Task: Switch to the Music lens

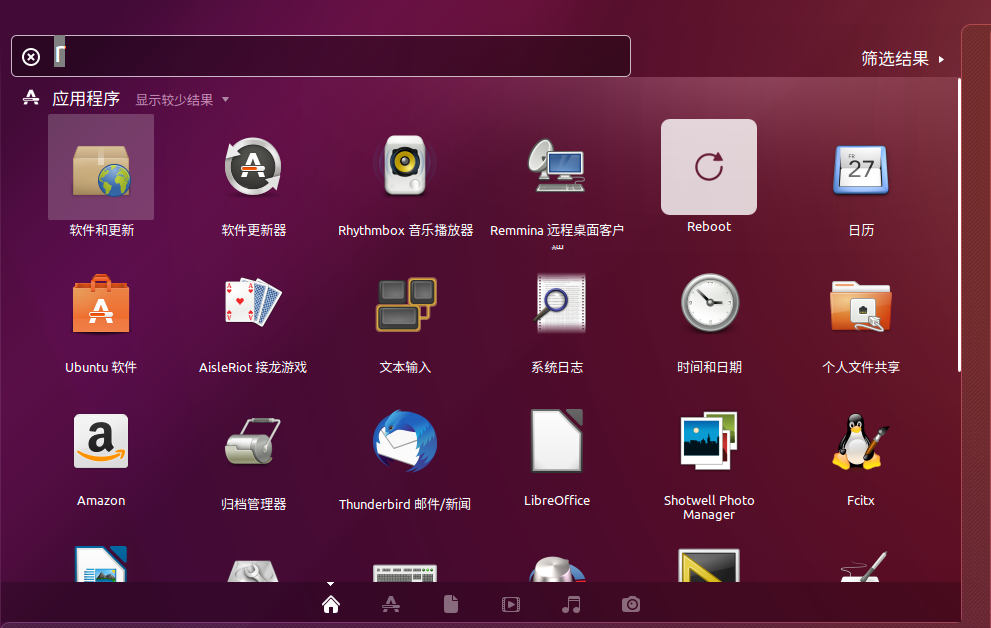Action: point(571,604)
